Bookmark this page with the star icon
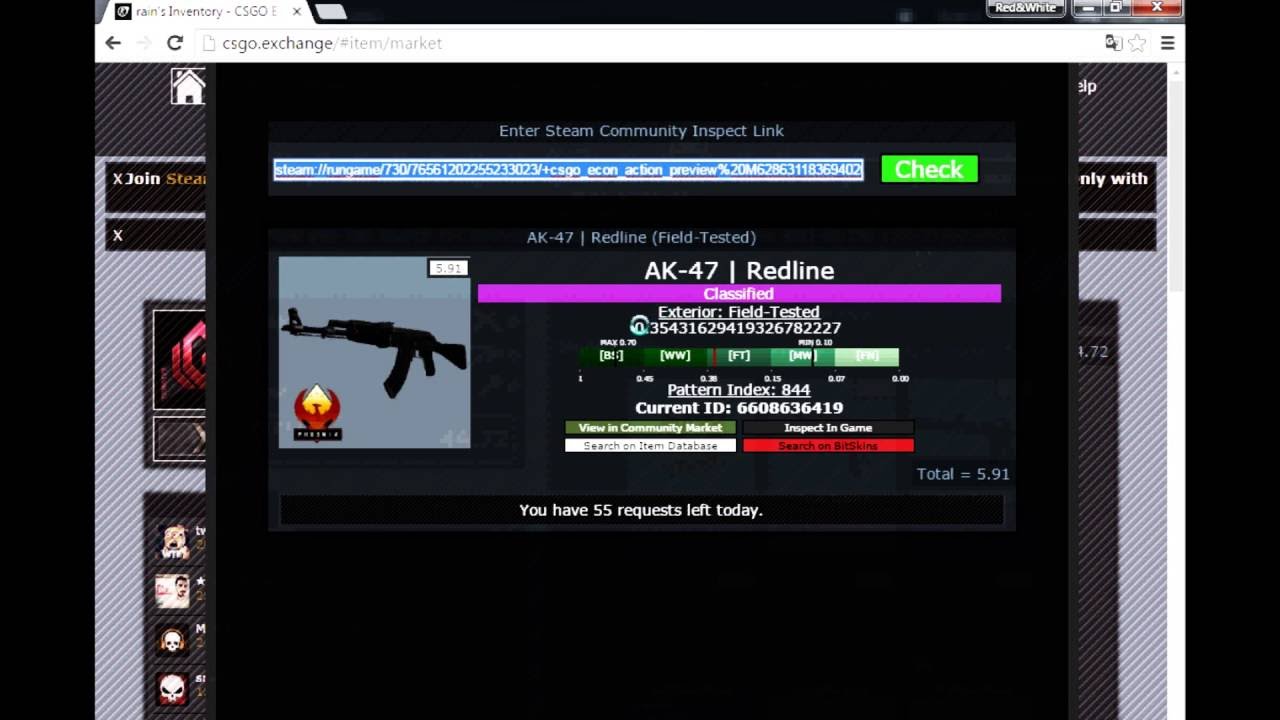 pyautogui.click(x=1138, y=43)
